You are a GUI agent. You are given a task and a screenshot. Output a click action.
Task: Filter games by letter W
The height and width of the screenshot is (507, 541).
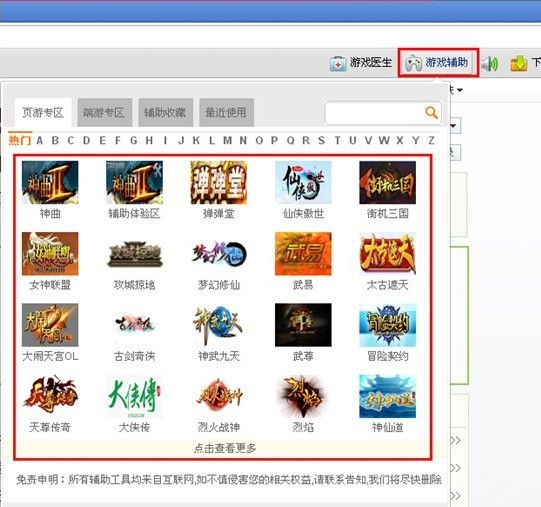[x=384, y=140]
